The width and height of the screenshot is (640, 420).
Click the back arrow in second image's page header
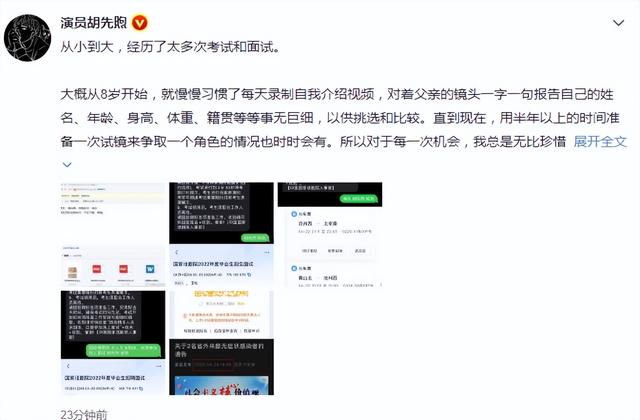click(176, 252)
